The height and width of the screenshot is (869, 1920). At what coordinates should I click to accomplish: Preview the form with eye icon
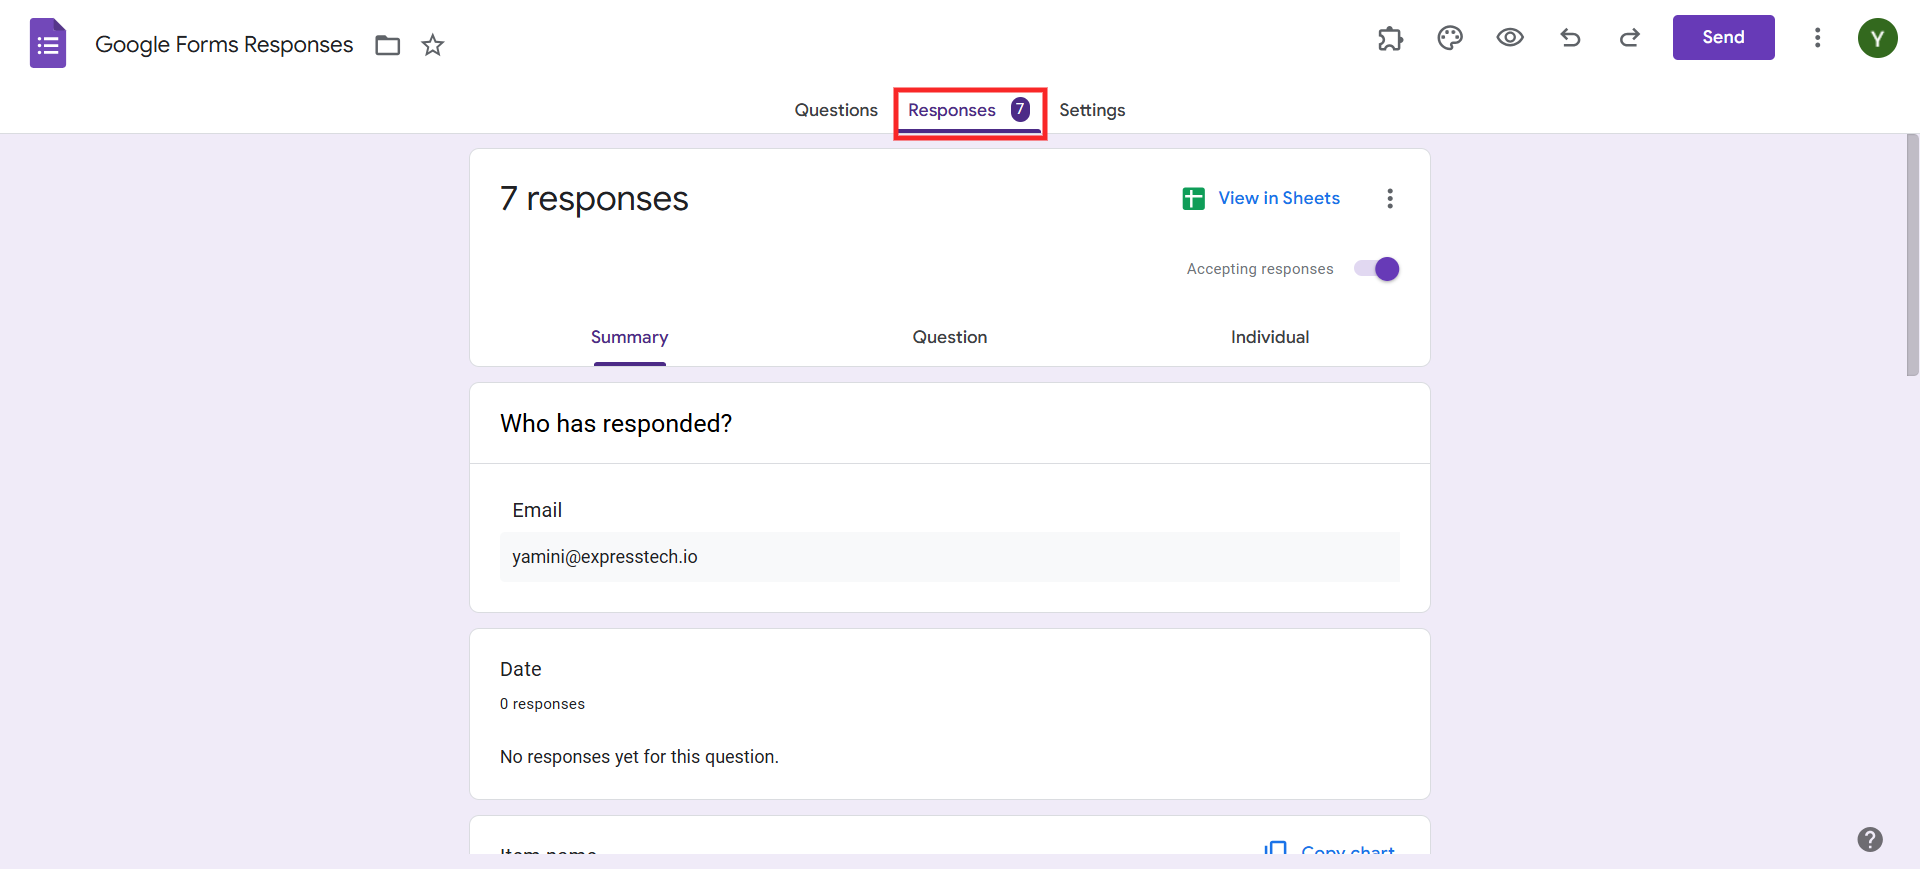click(x=1510, y=38)
